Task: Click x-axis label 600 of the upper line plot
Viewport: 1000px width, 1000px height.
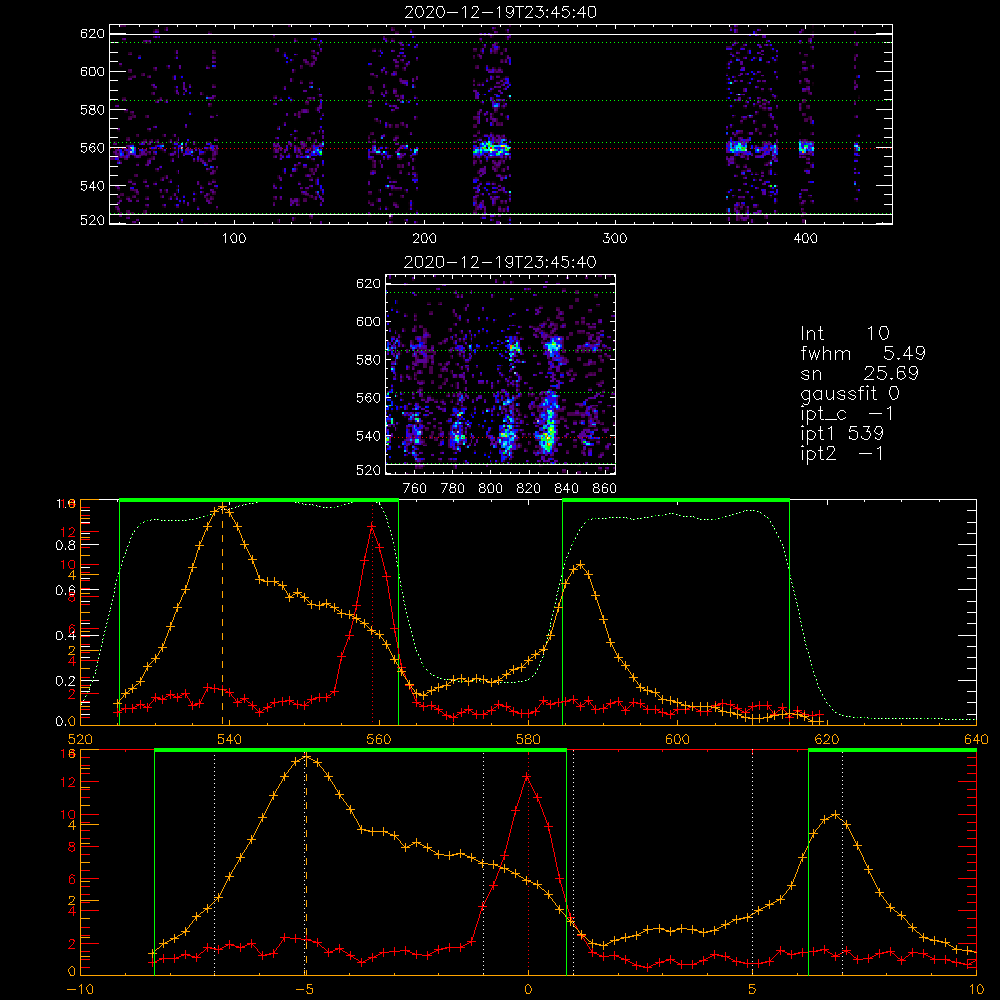Action: tap(677, 739)
